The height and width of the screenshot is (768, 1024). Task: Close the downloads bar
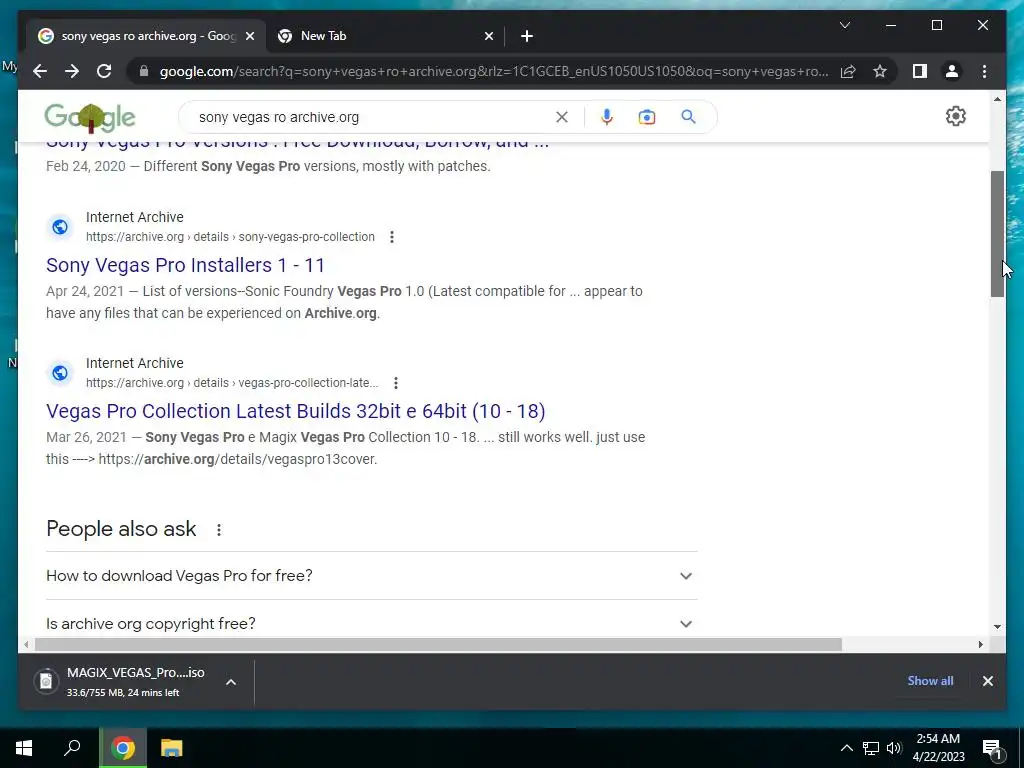point(987,681)
